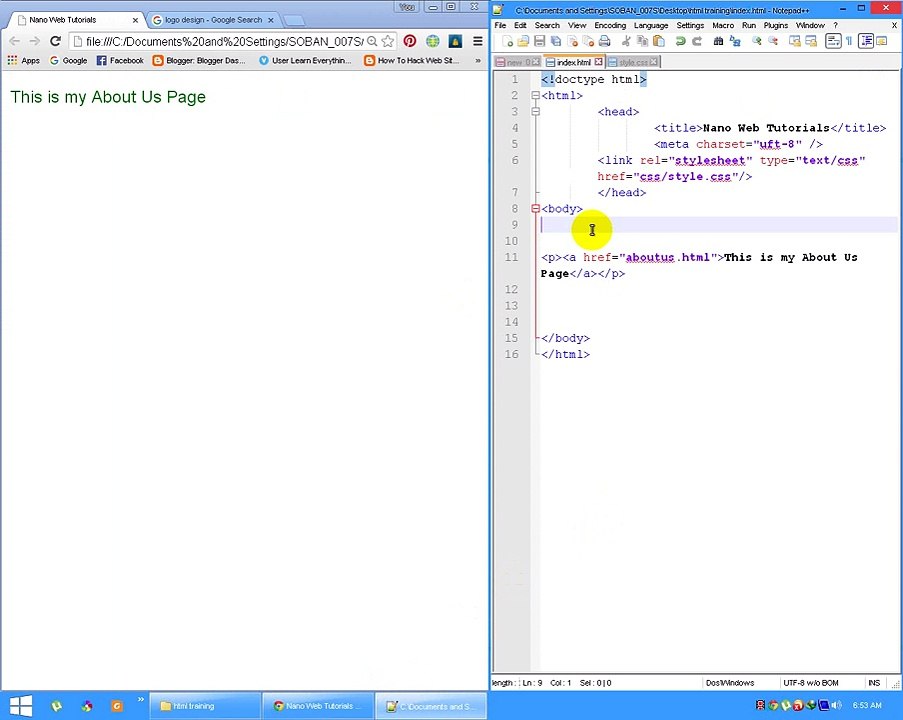Close the index.html tab

coord(598,62)
